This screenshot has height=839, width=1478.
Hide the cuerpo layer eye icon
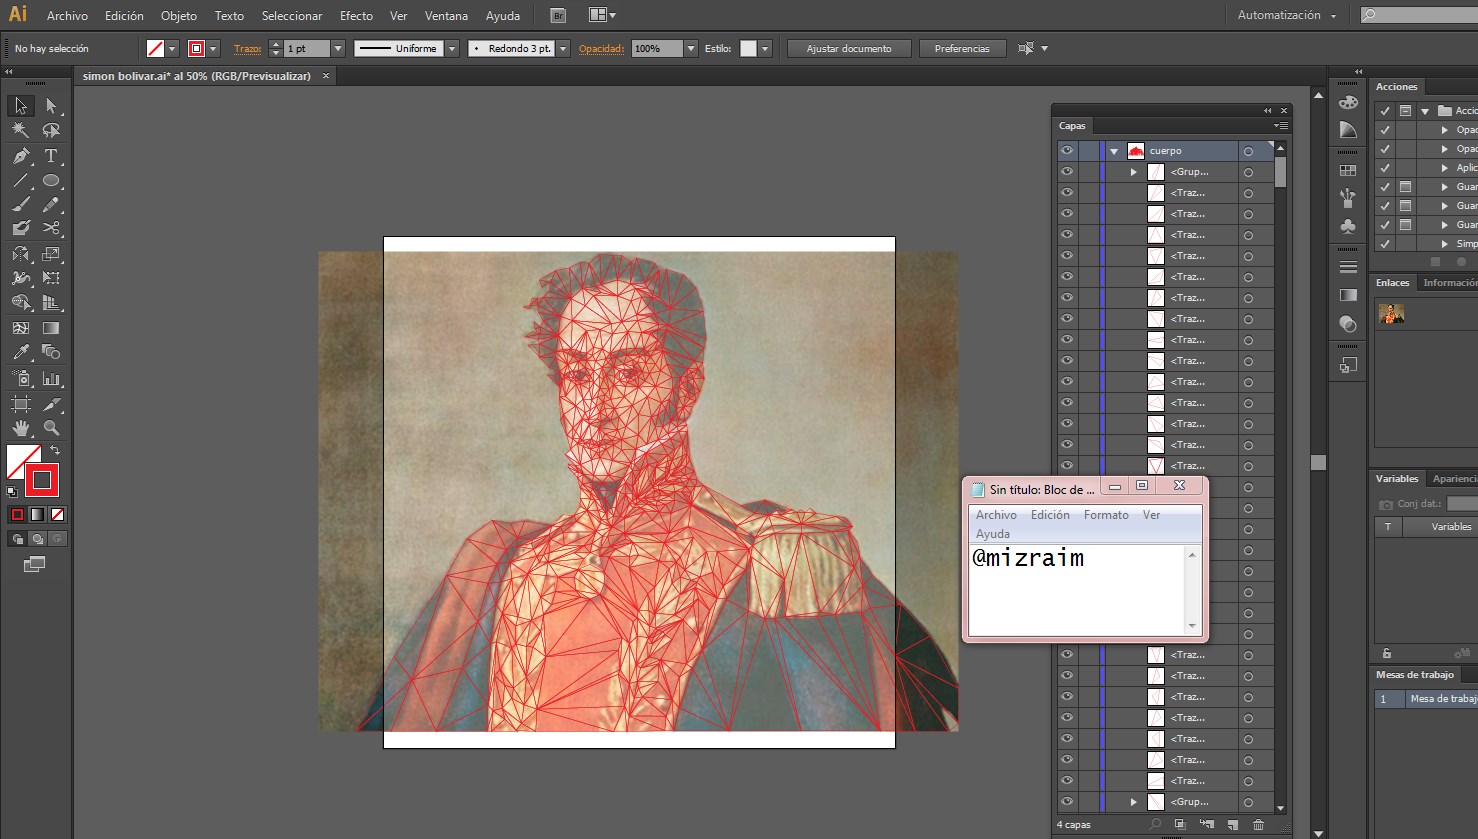point(1067,151)
